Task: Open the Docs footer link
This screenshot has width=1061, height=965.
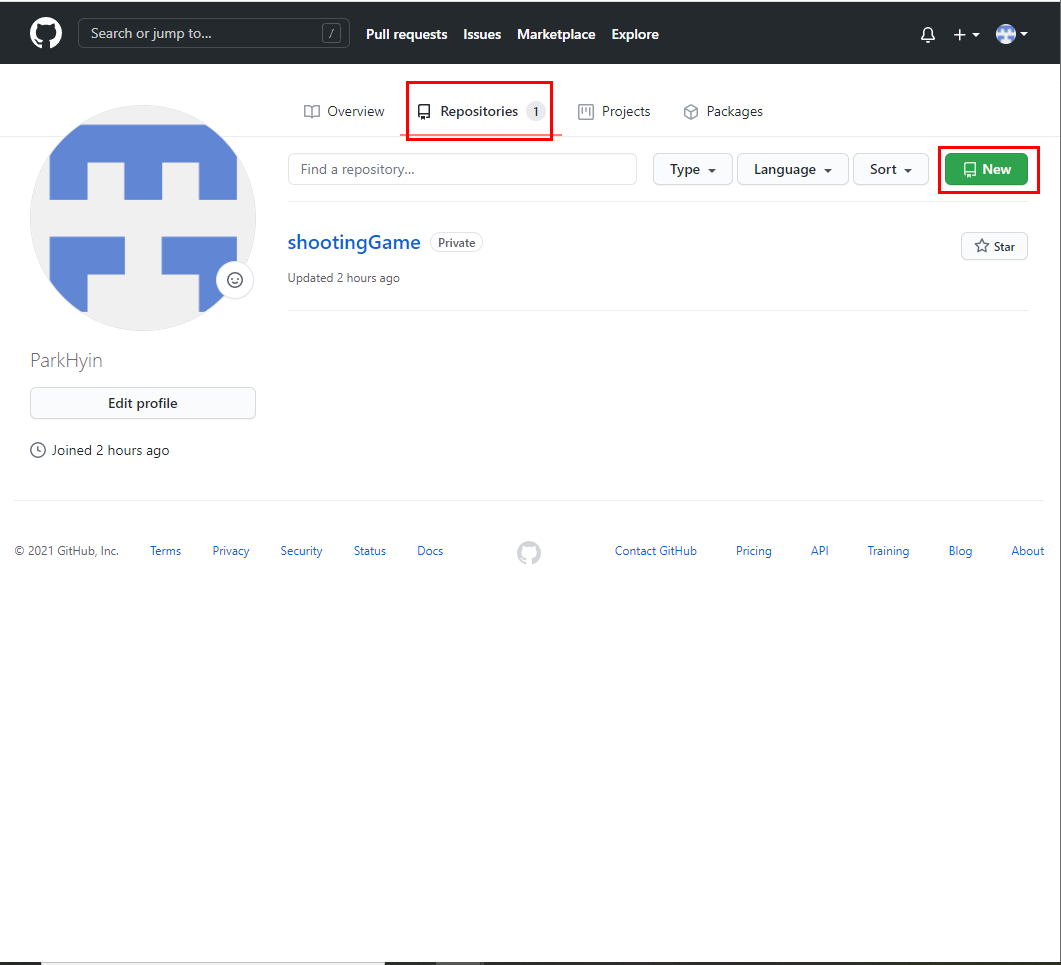Action: coord(430,551)
